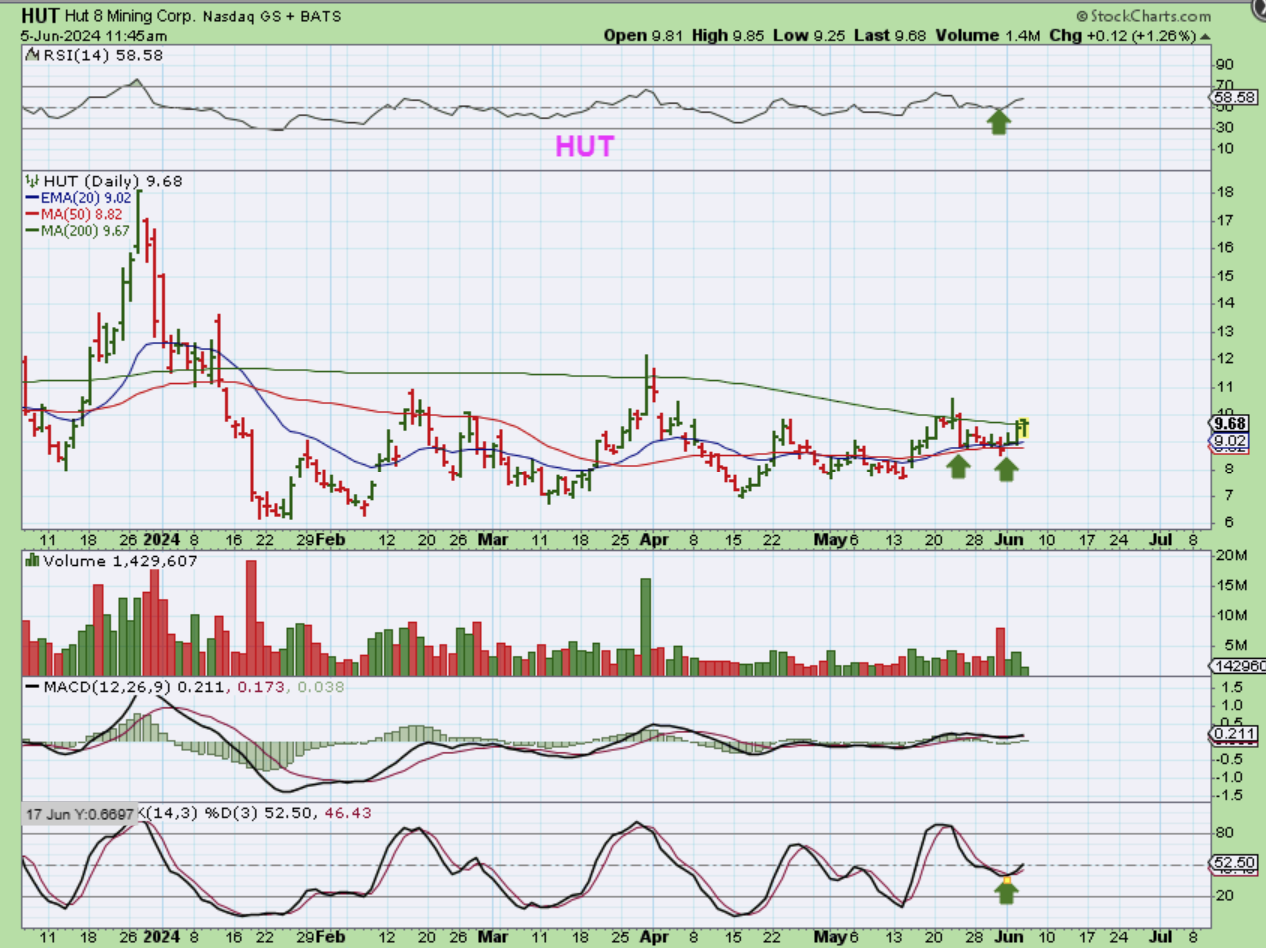Click the tallest red volume bar in January
1266x948 pixels.
251,618
